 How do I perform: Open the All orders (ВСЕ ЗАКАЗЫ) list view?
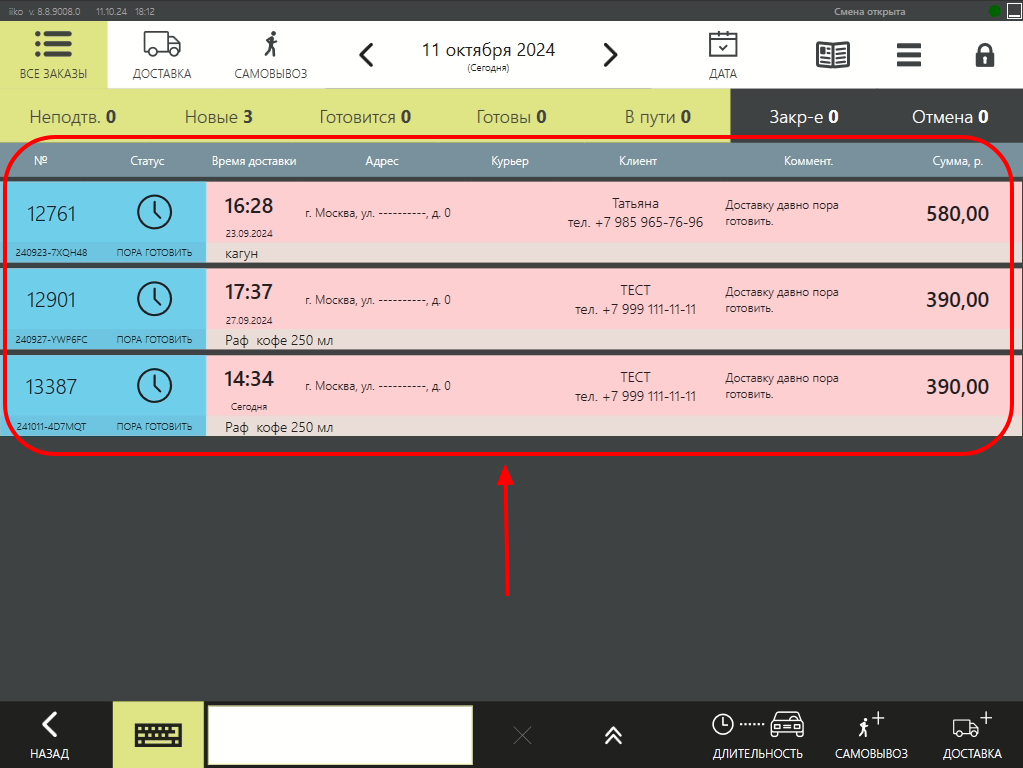click(53, 55)
